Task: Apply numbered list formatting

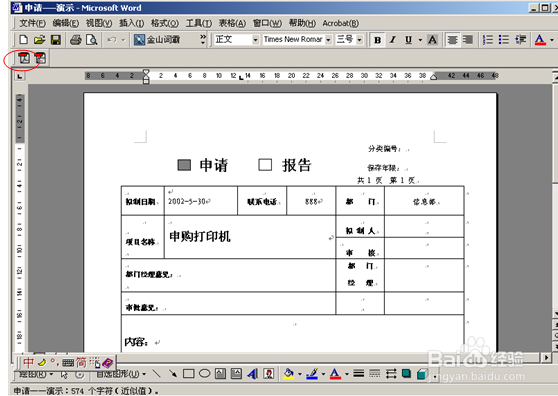Action: 488,39
